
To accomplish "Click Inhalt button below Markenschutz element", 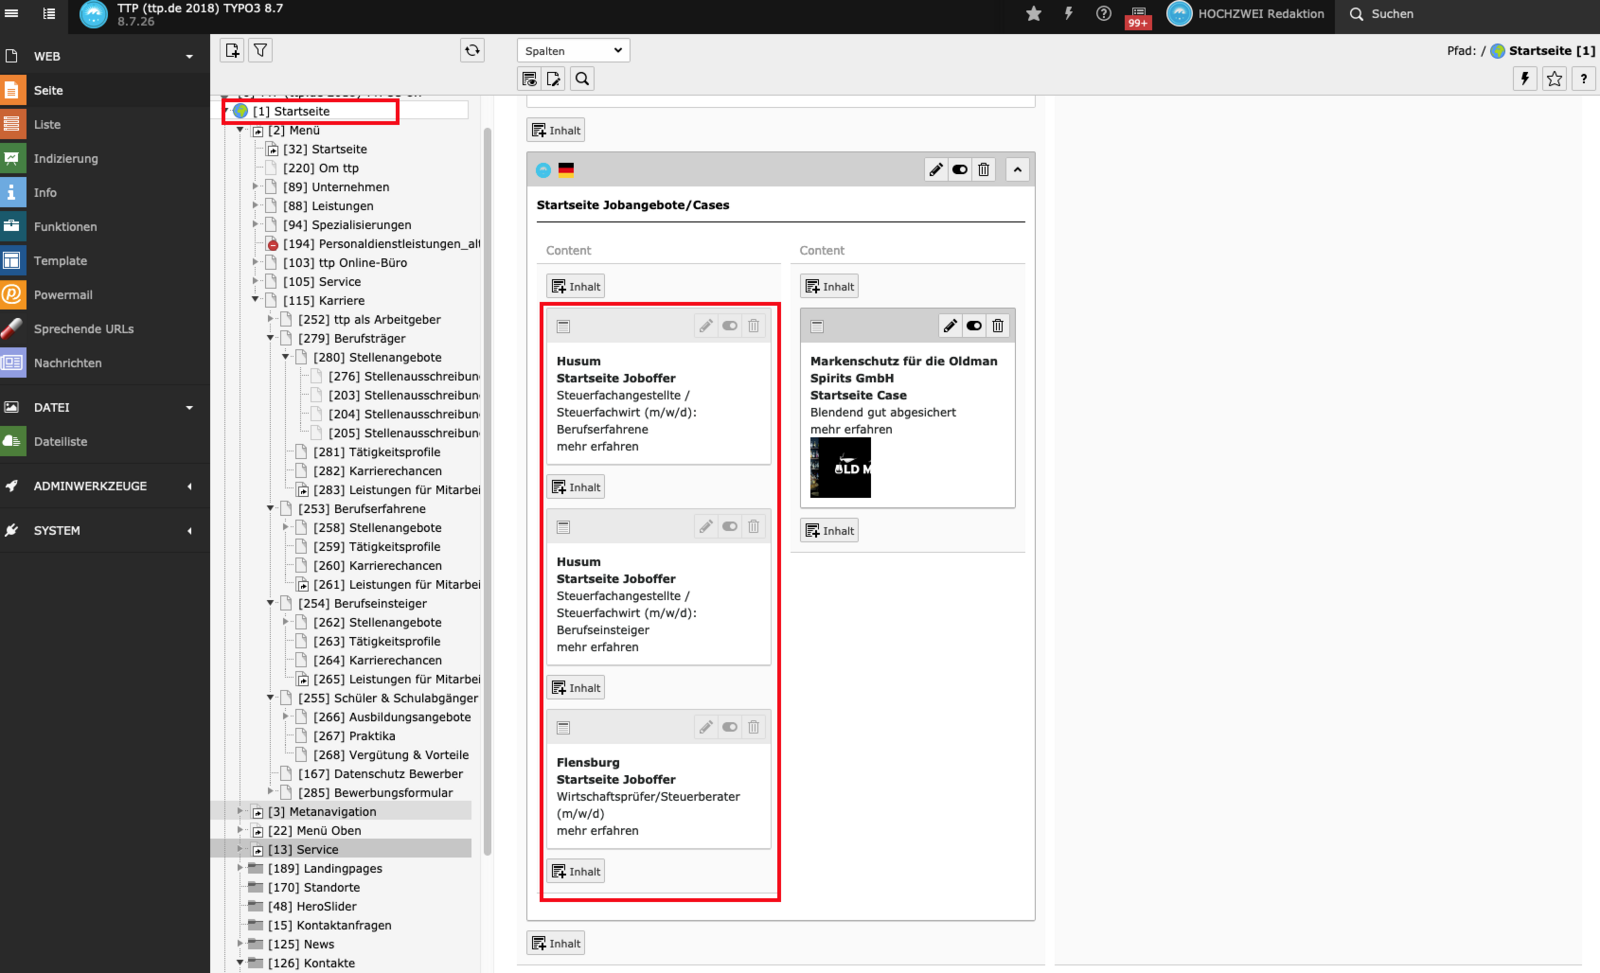I will pyautogui.click(x=829, y=531).
